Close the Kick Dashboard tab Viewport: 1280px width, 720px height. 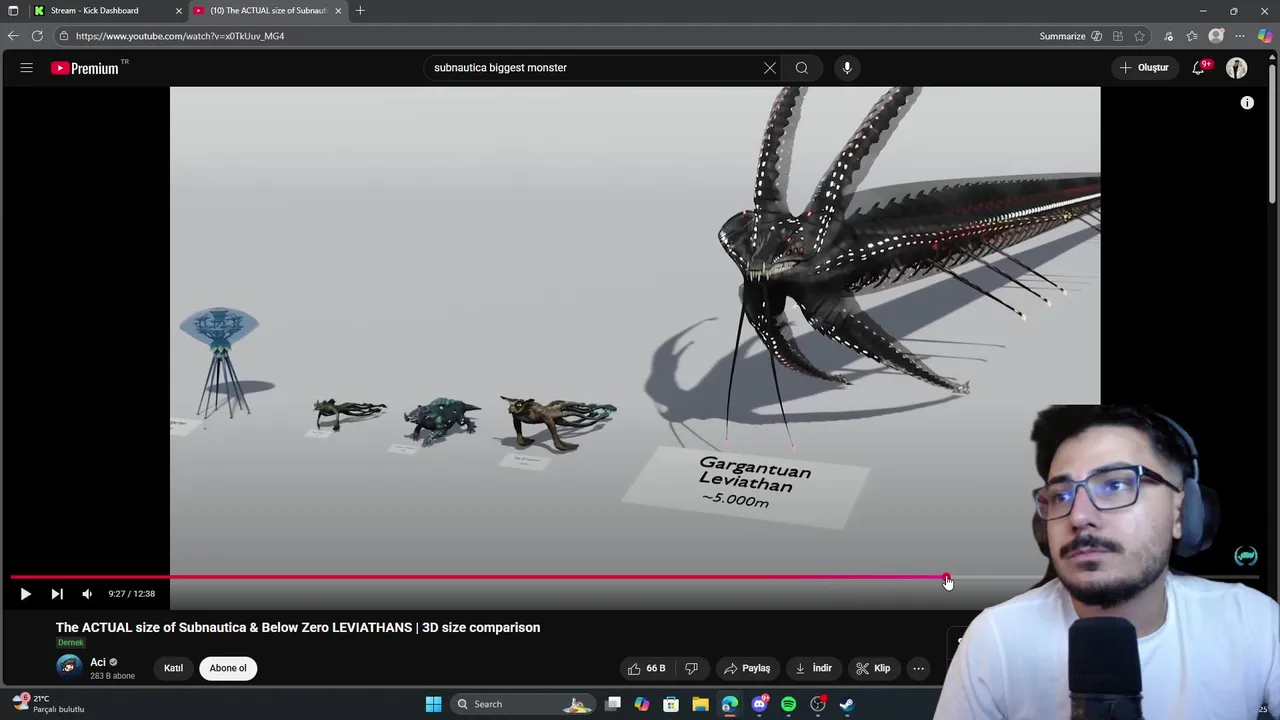[179, 11]
